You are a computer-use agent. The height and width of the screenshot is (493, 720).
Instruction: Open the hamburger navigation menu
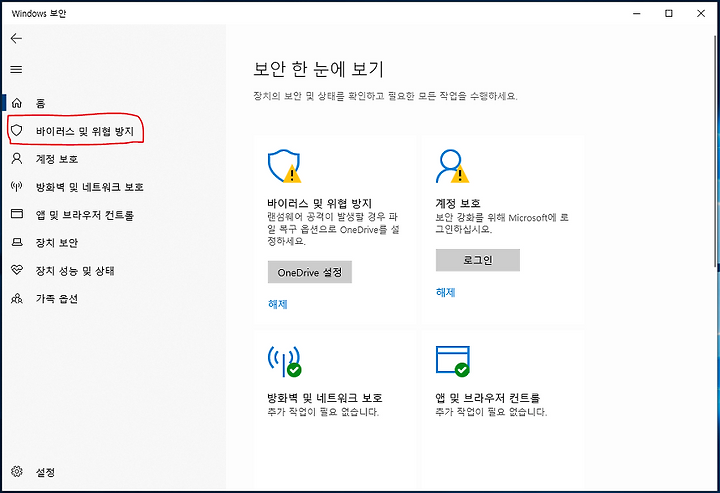click(x=17, y=70)
